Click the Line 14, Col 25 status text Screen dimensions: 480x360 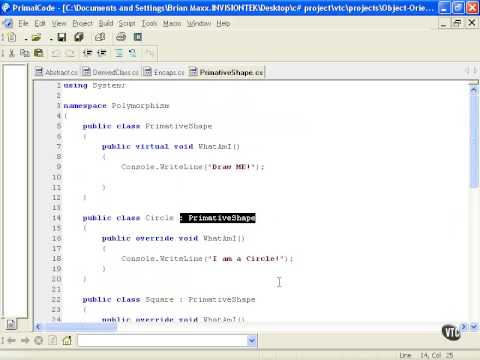(x=426, y=355)
